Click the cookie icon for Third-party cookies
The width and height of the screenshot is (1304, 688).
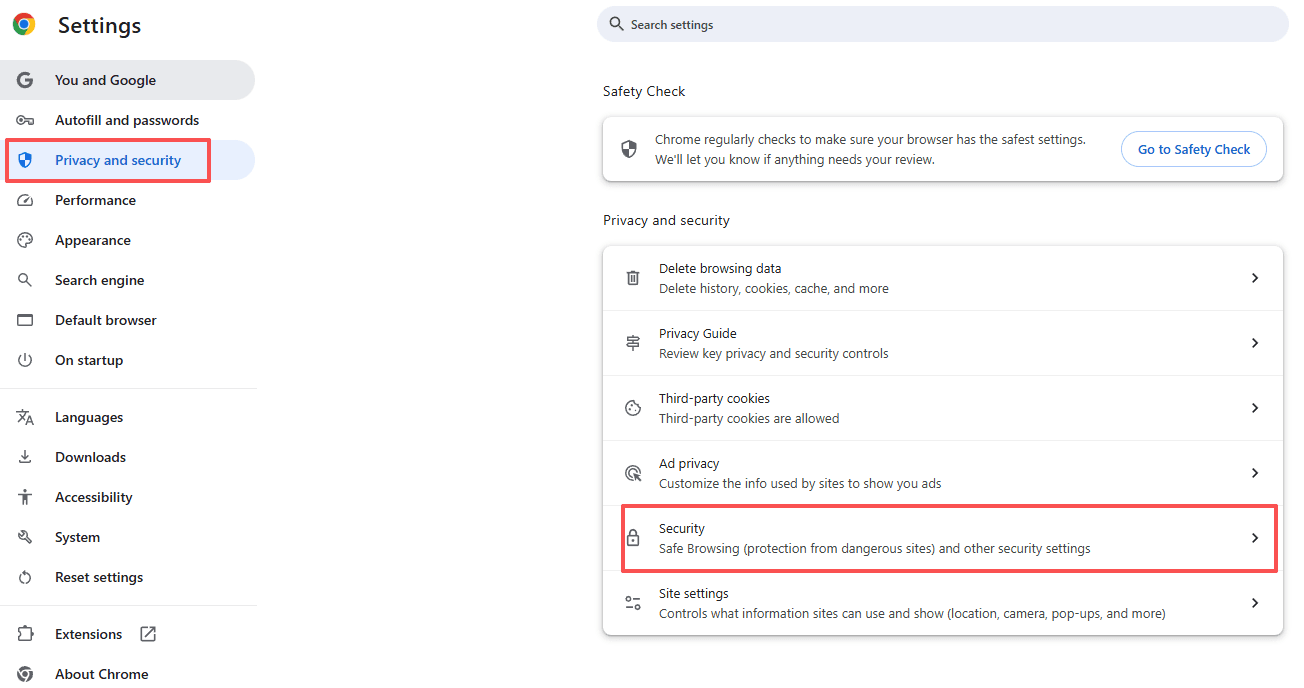click(x=633, y=408)
